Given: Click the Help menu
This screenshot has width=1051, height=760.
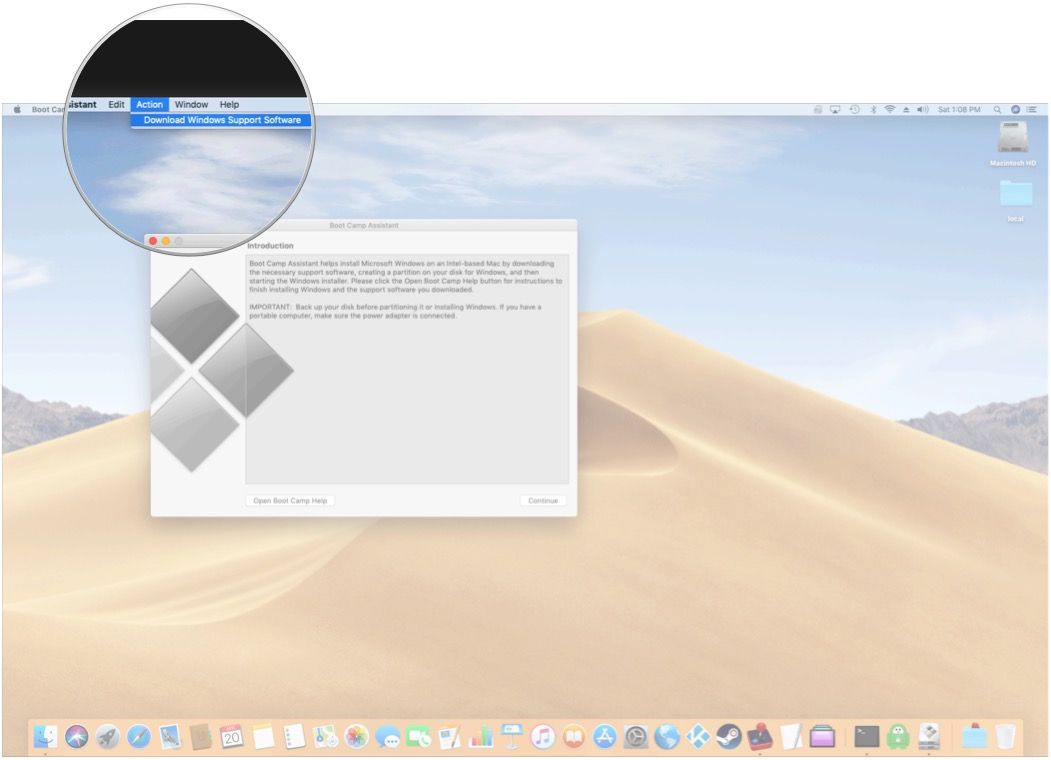Looking at the screenshot, I should [x=229, y=104].
